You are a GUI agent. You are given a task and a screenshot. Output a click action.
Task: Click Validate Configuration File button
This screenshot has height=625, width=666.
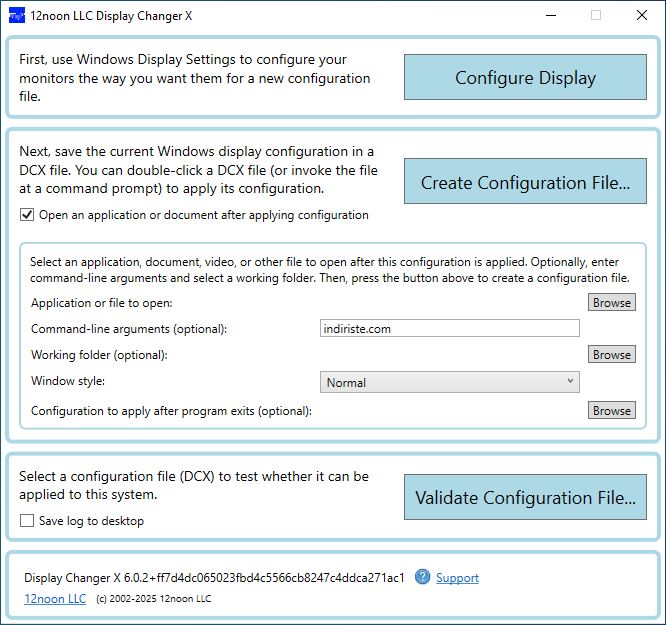click(x=525, y=497)
